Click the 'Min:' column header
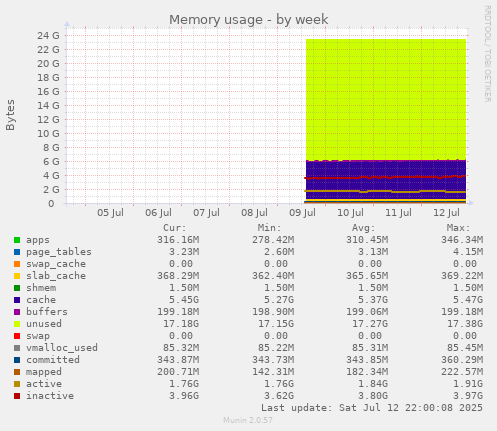Screen dimensions: 497x431 point(269,228)
